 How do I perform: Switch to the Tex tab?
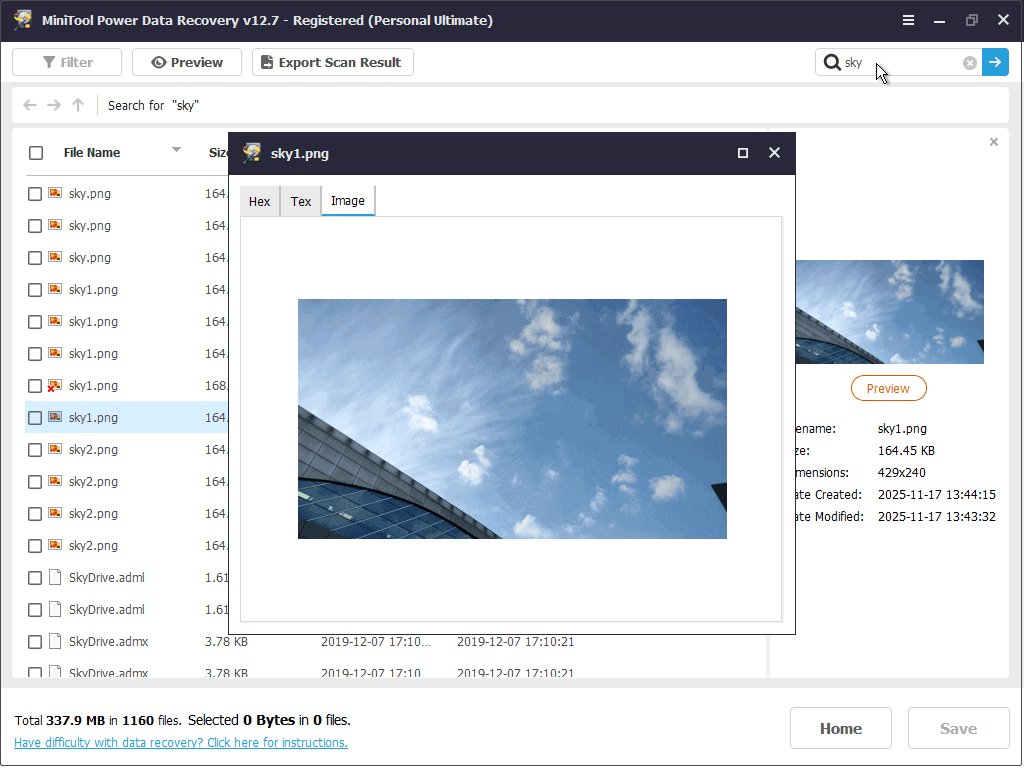[x=300, y=201]
